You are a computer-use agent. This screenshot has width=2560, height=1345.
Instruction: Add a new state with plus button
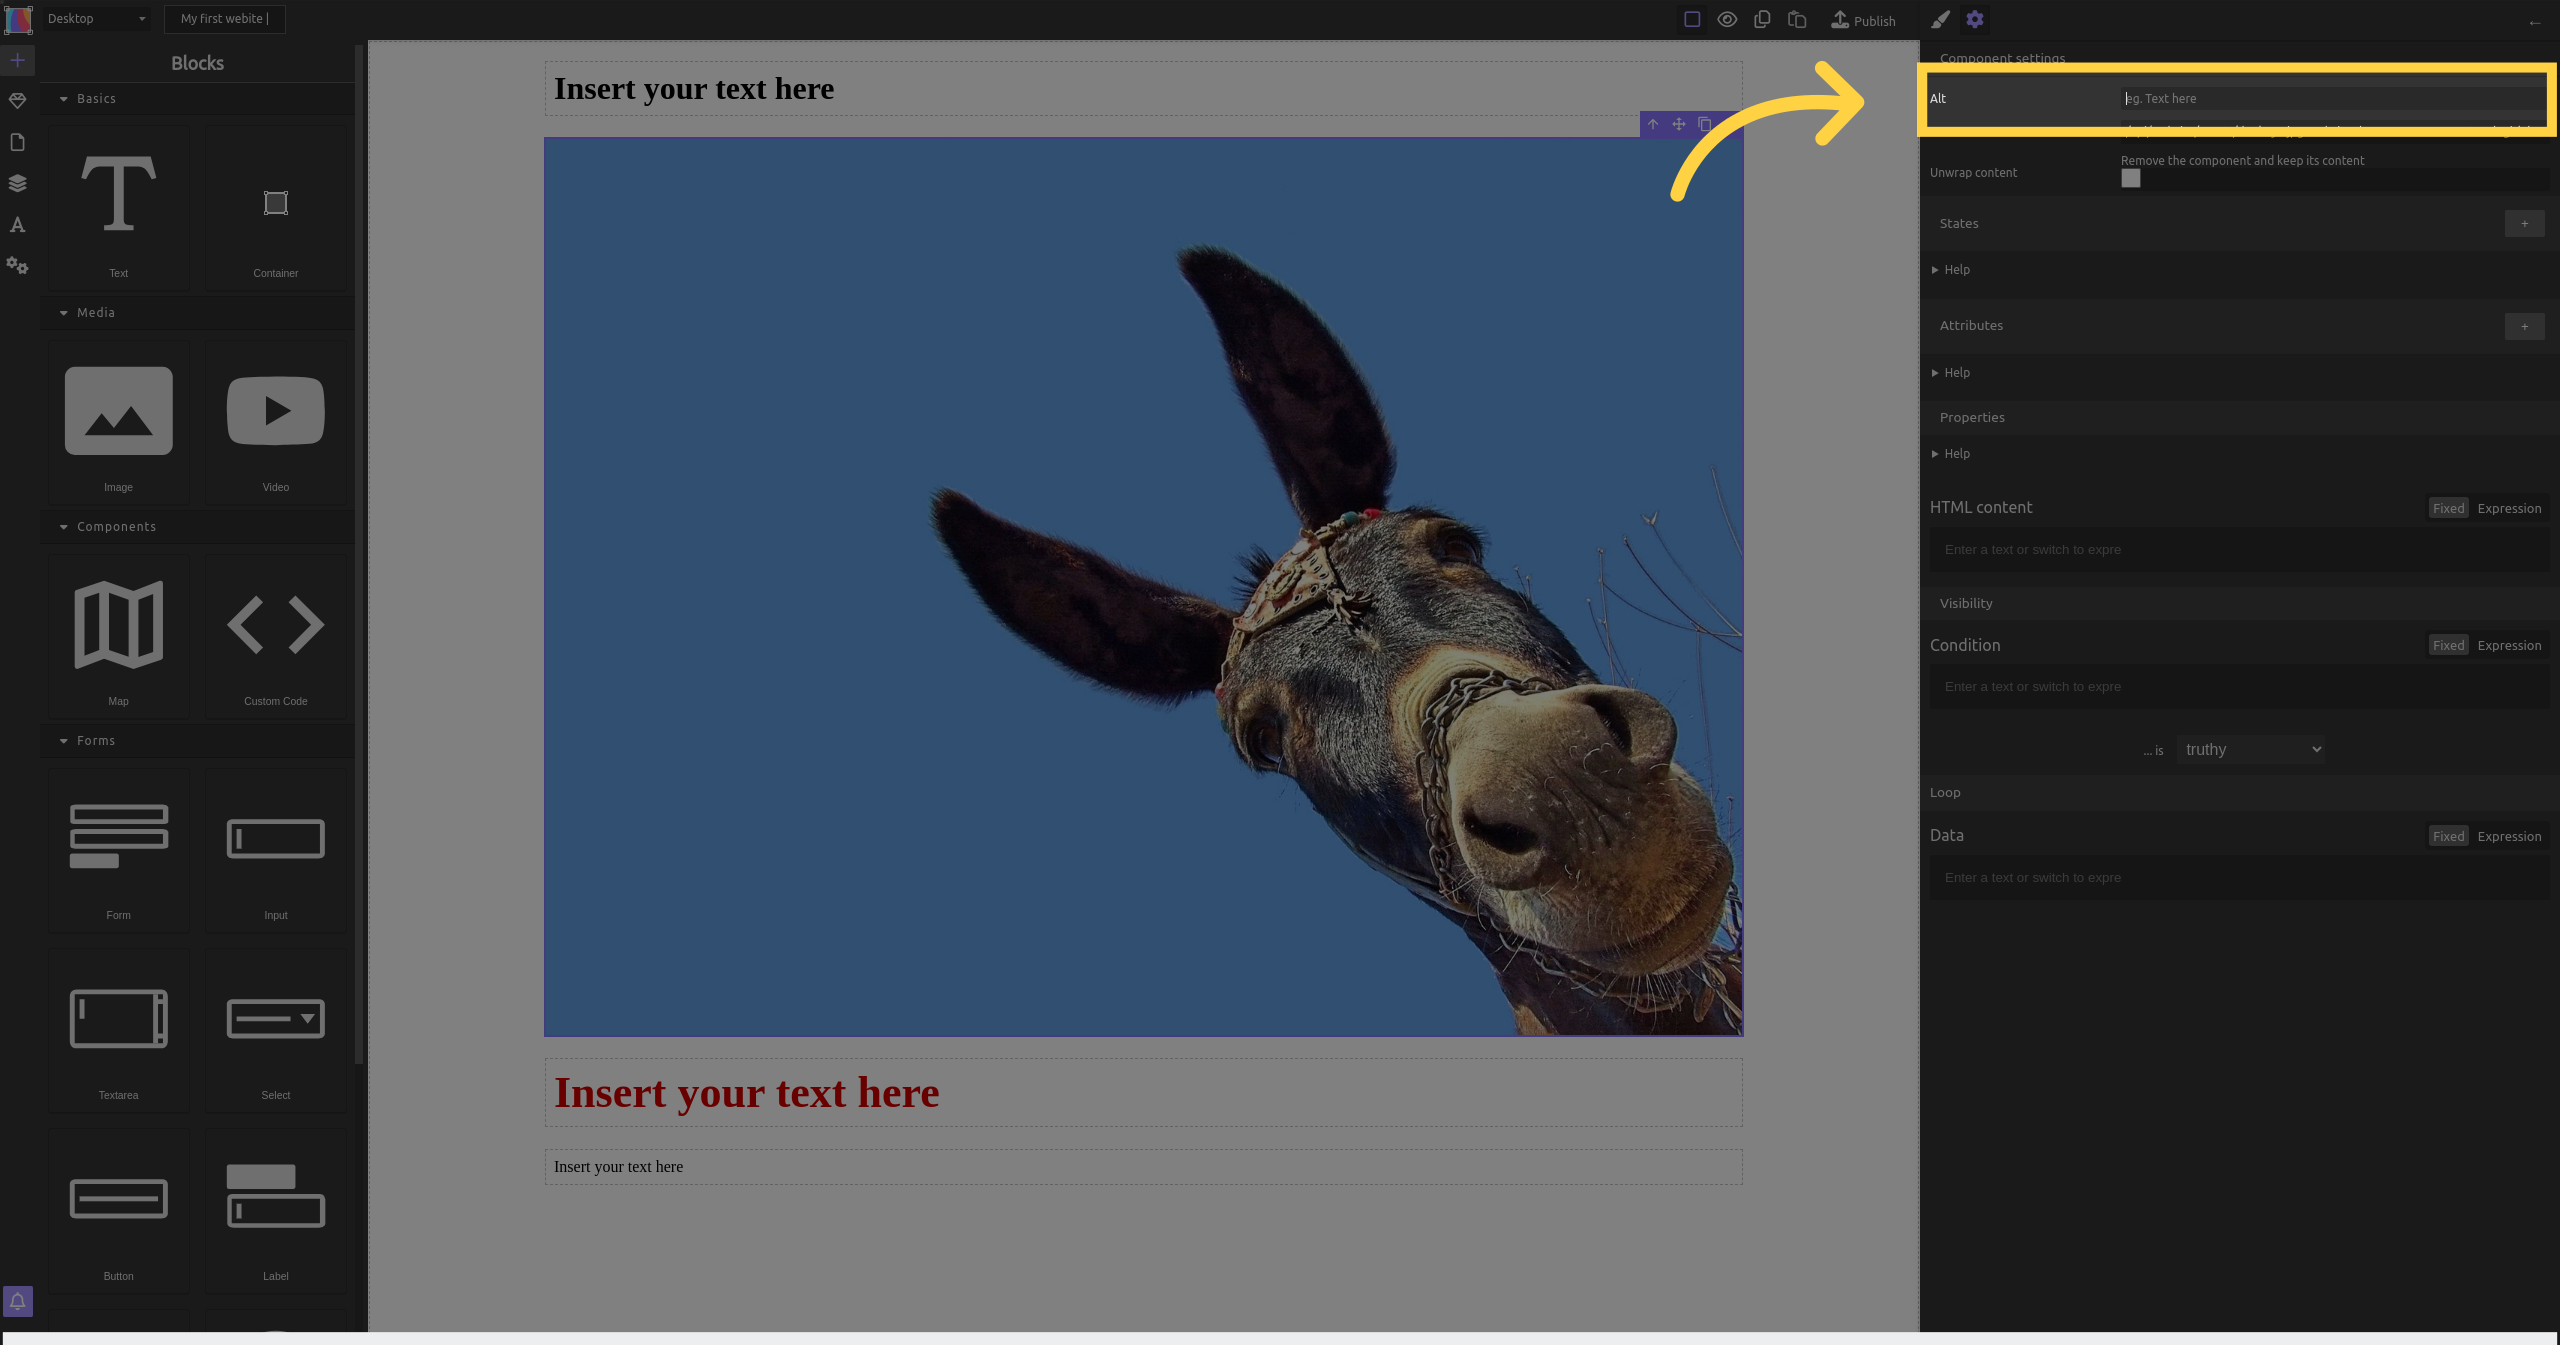(x=2524, y=224)
